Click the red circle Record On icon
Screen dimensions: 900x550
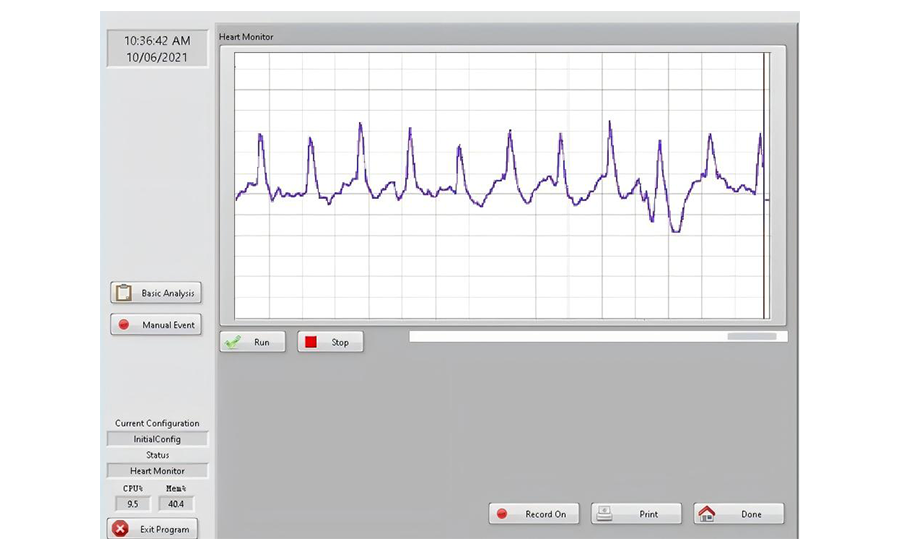coord(502,514)
